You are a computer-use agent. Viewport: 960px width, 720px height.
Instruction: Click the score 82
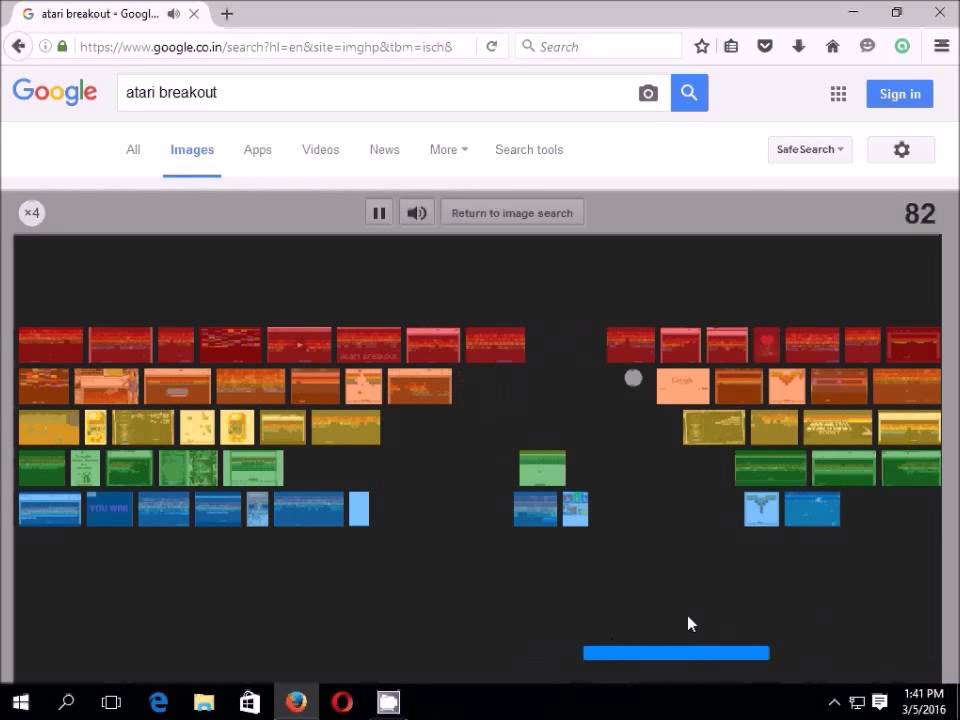point(920,214)
